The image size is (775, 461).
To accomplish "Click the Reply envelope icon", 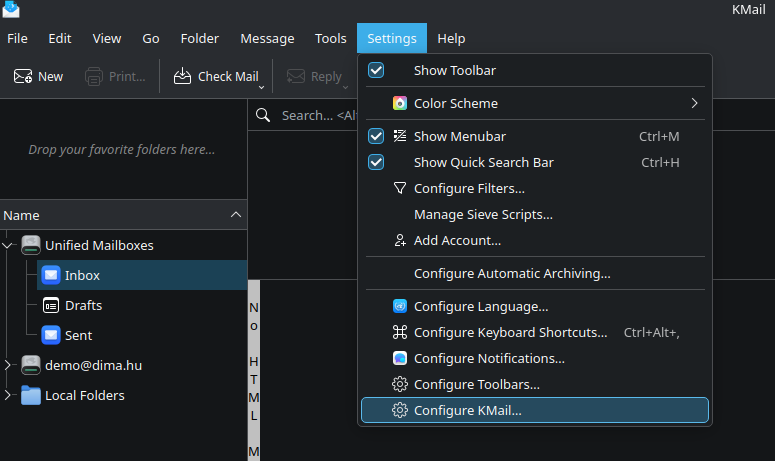I will click(x=296, y=76).
